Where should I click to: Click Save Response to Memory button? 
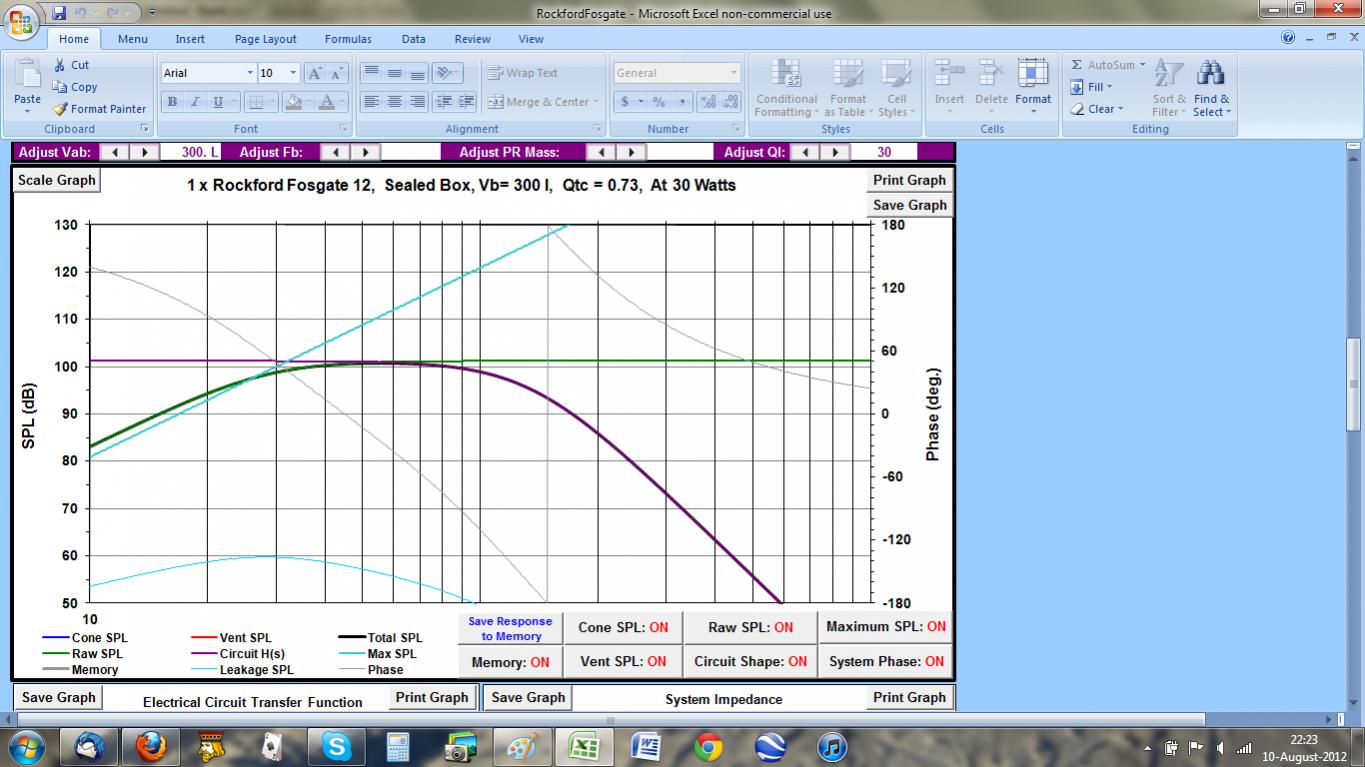pos(510,628)
